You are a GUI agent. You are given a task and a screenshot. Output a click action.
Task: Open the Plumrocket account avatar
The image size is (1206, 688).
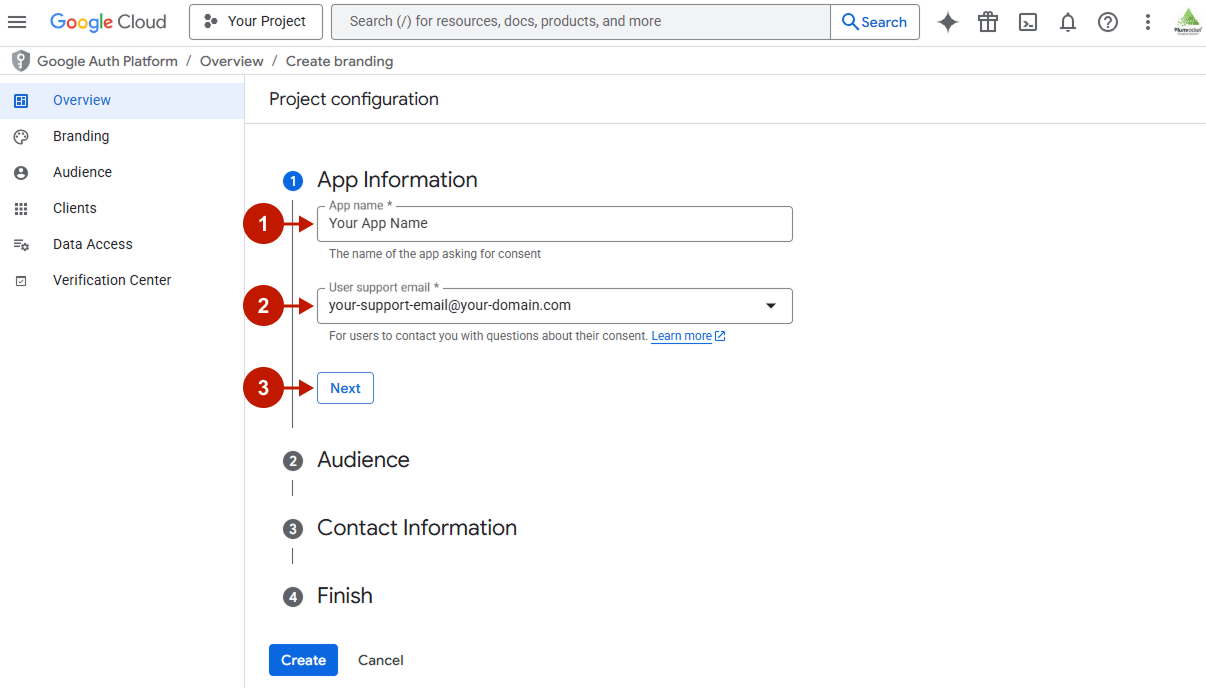tap(1187, 21)
